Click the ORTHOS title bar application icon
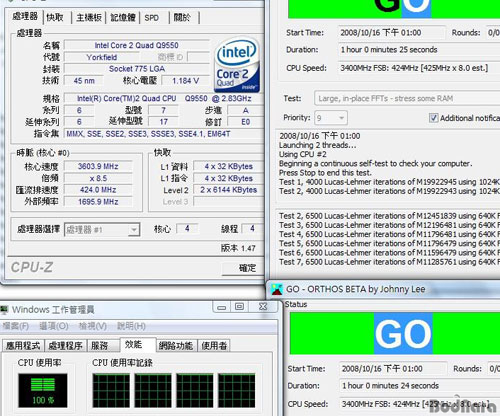 coord(277,289)
